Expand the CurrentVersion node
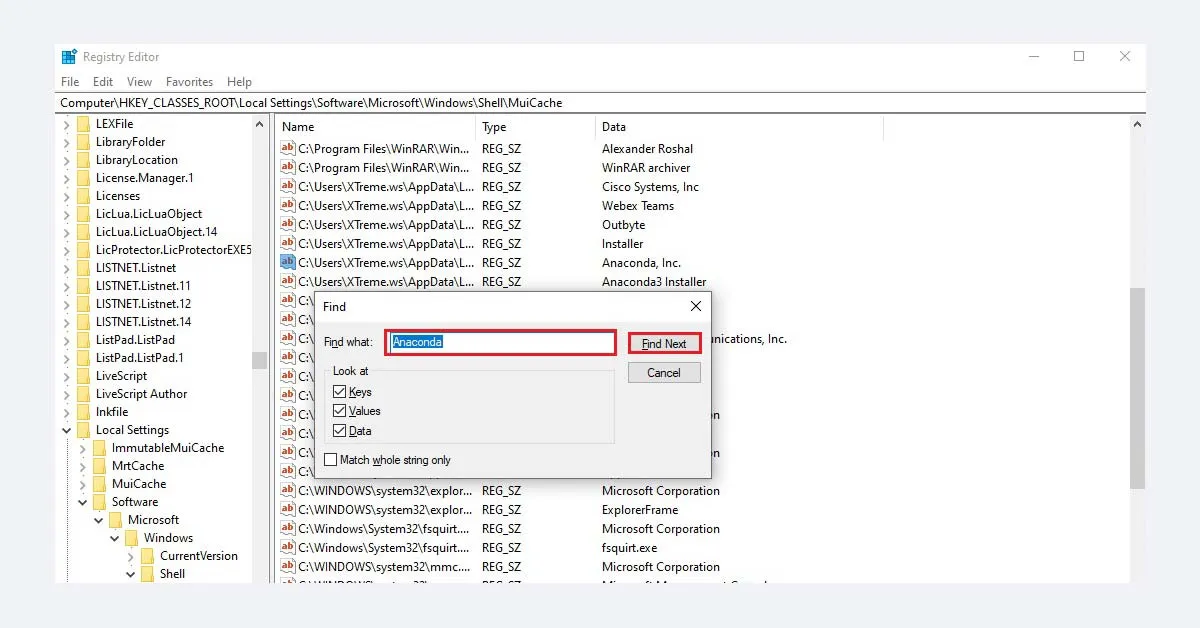Viewport: 1200px width, 628px height. (130, 555)
